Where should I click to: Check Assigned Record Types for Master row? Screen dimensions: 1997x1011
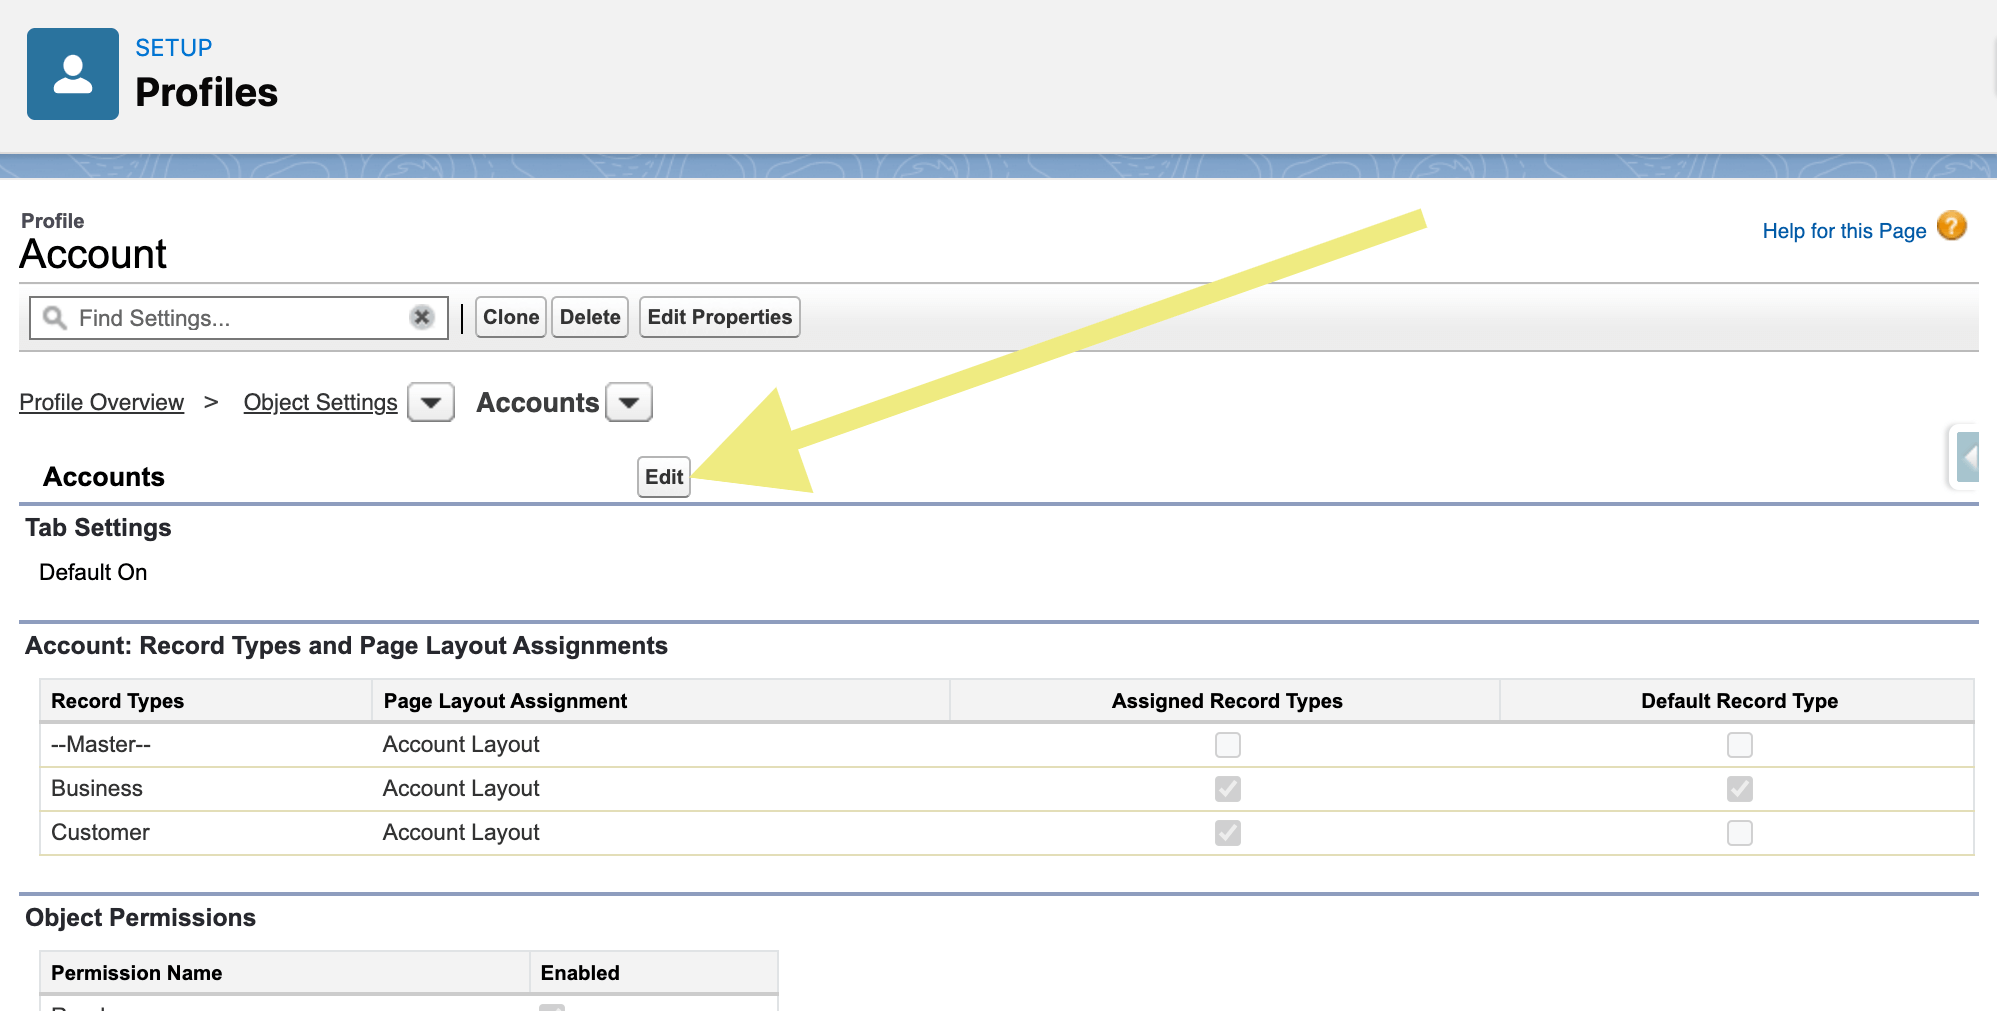pos(1227,744)
